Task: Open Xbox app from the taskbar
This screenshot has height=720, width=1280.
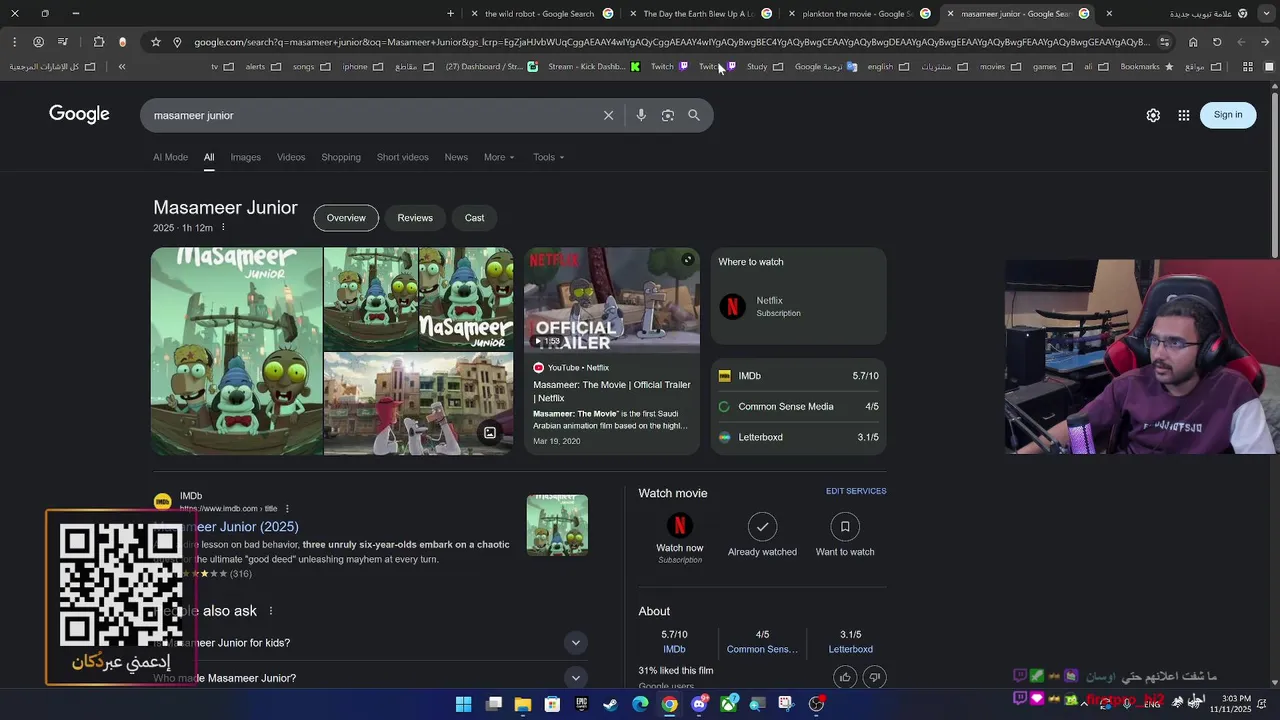Action: pos(728,704)
